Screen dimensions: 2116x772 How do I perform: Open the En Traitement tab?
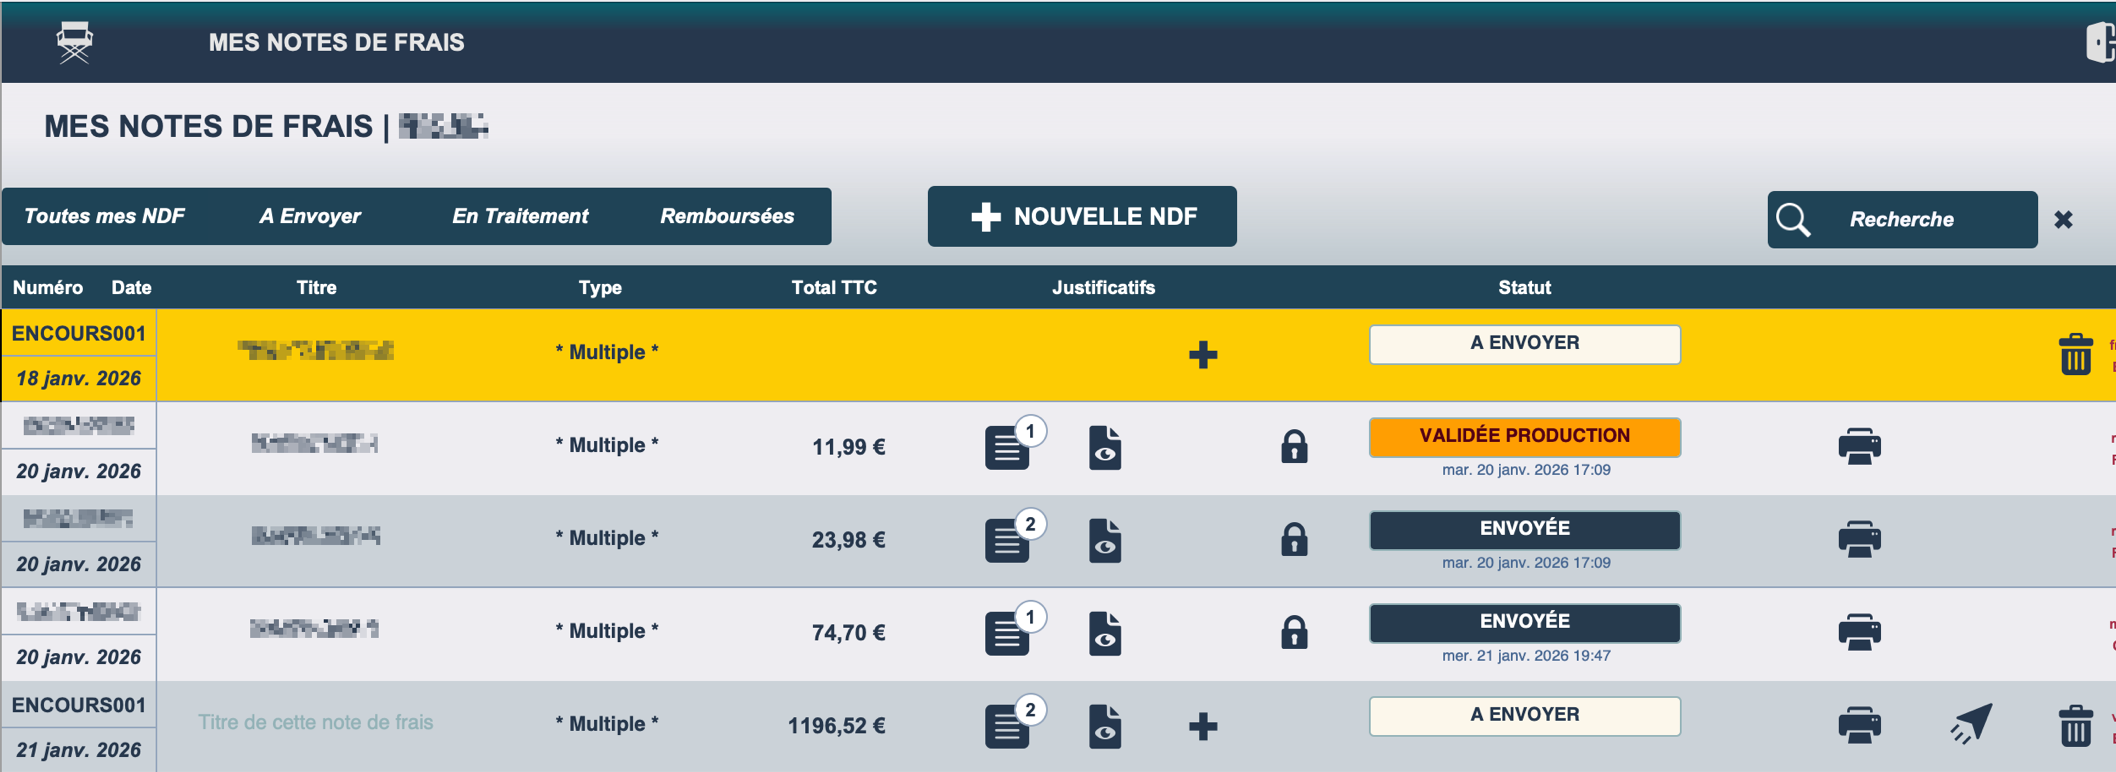click(x=520, y=216)
